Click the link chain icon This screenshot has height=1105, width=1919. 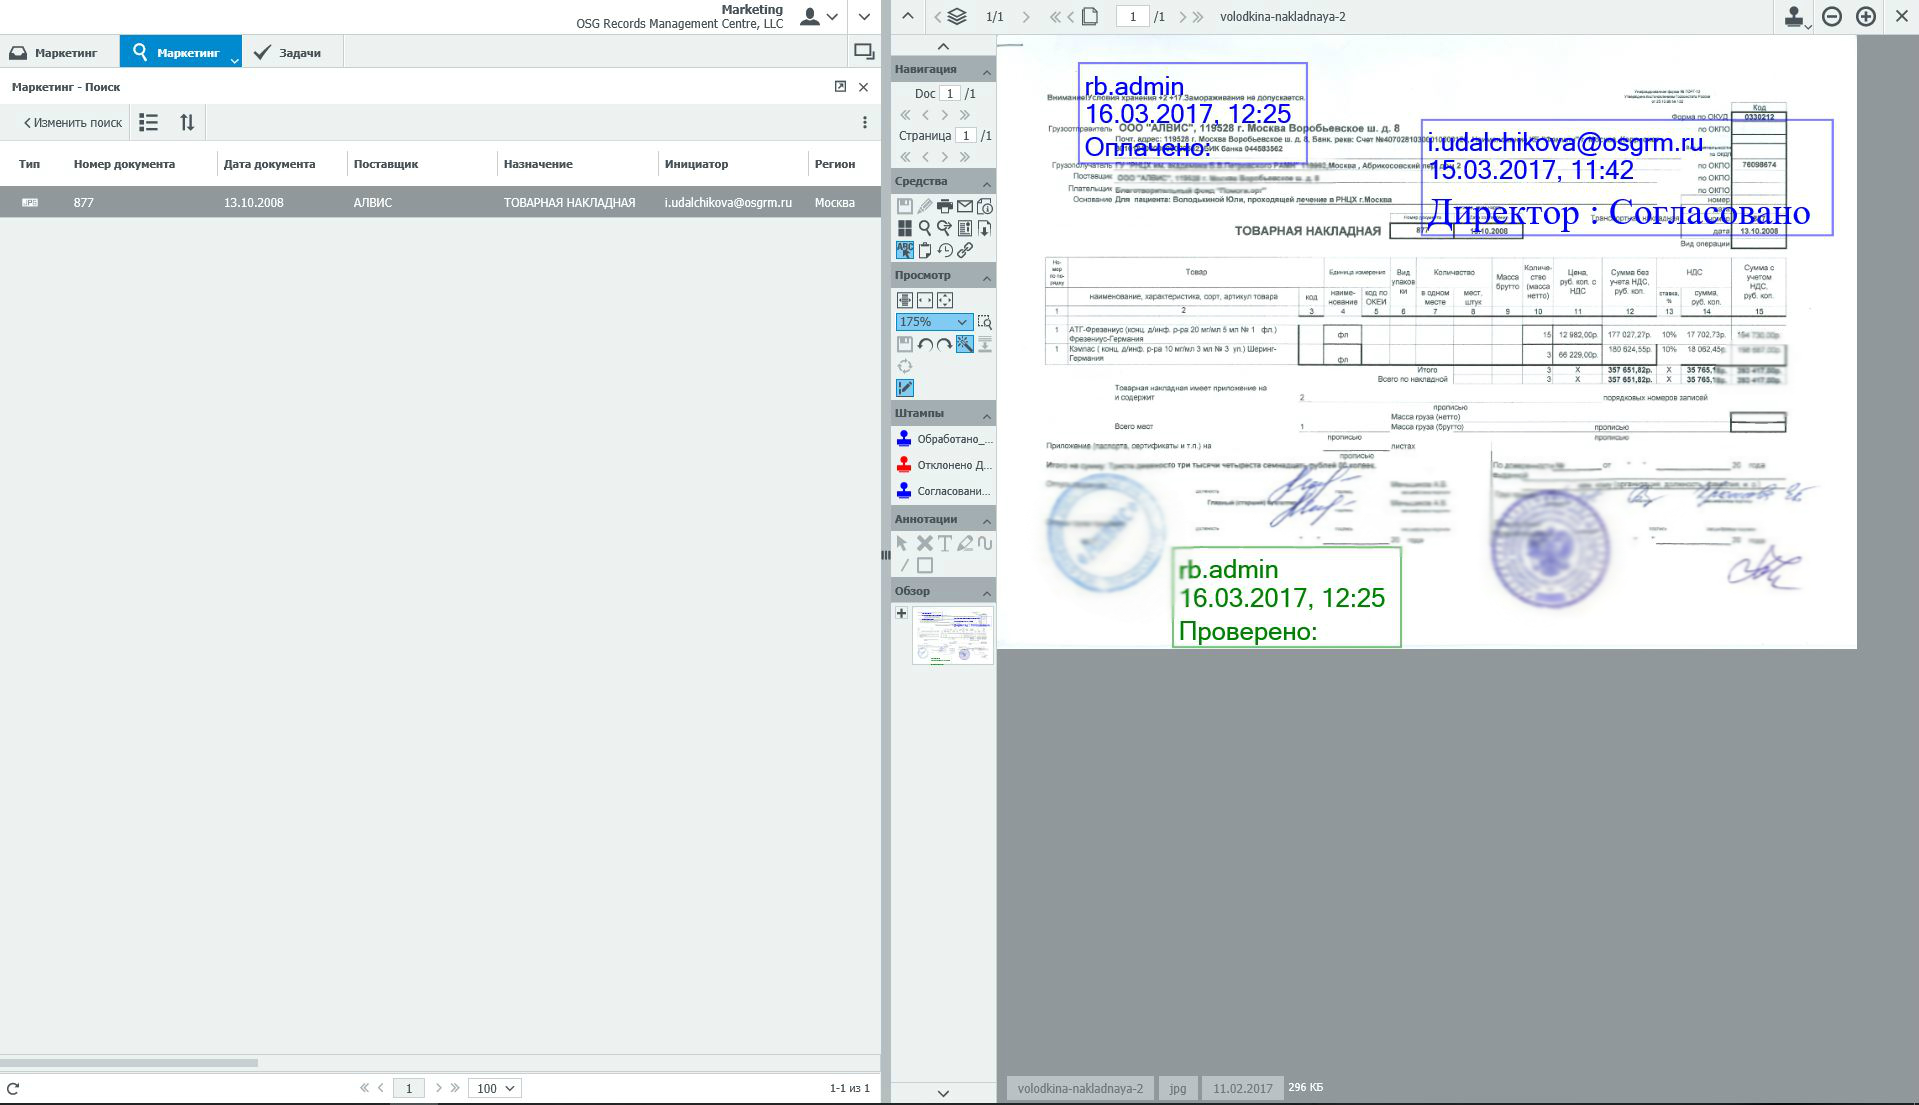click(x=965, y=250)
